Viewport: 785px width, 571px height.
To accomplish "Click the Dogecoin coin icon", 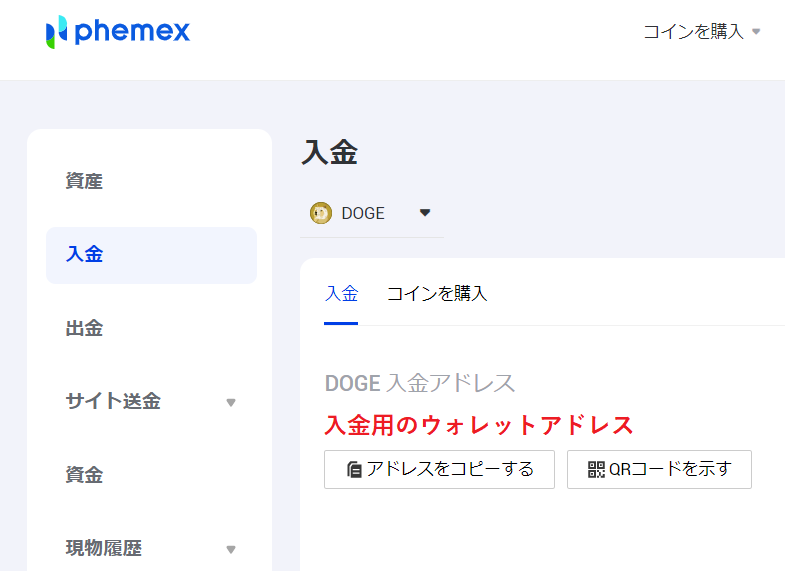I will click(x=321, y=213).
